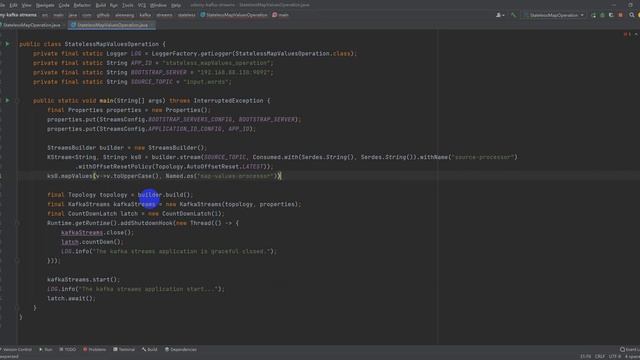Open the TODO tool window
Screen dimensions: 640x360
tap(68, 349)
